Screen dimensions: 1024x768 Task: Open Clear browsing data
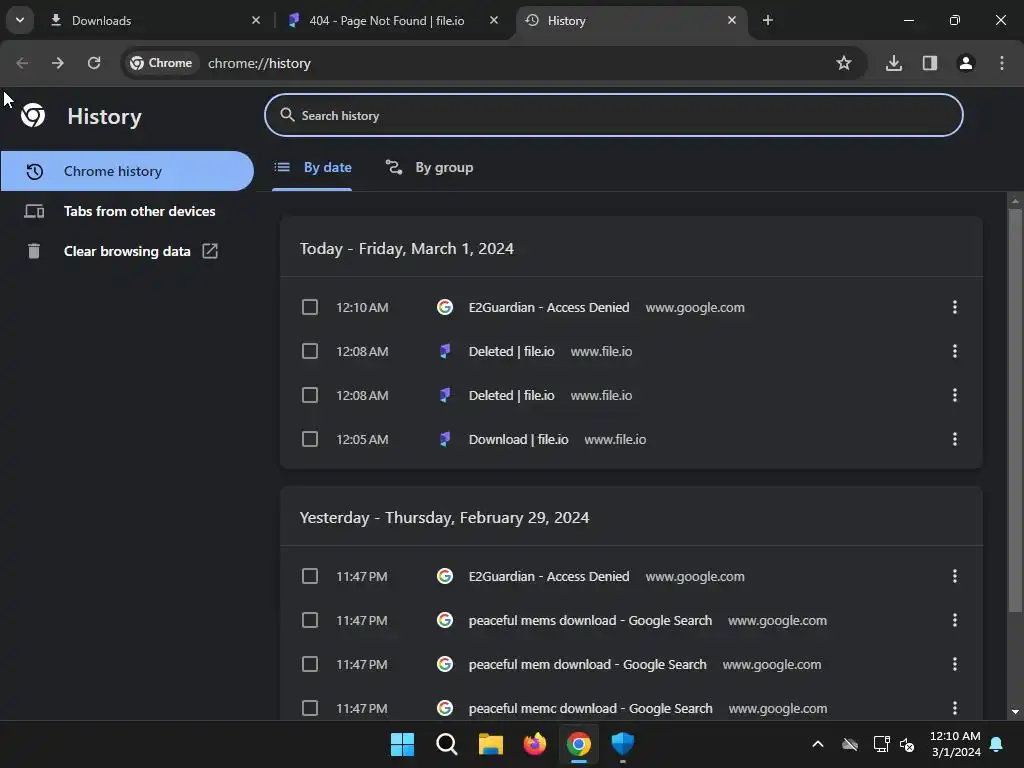pyautogui.click(x=127, y=251)
